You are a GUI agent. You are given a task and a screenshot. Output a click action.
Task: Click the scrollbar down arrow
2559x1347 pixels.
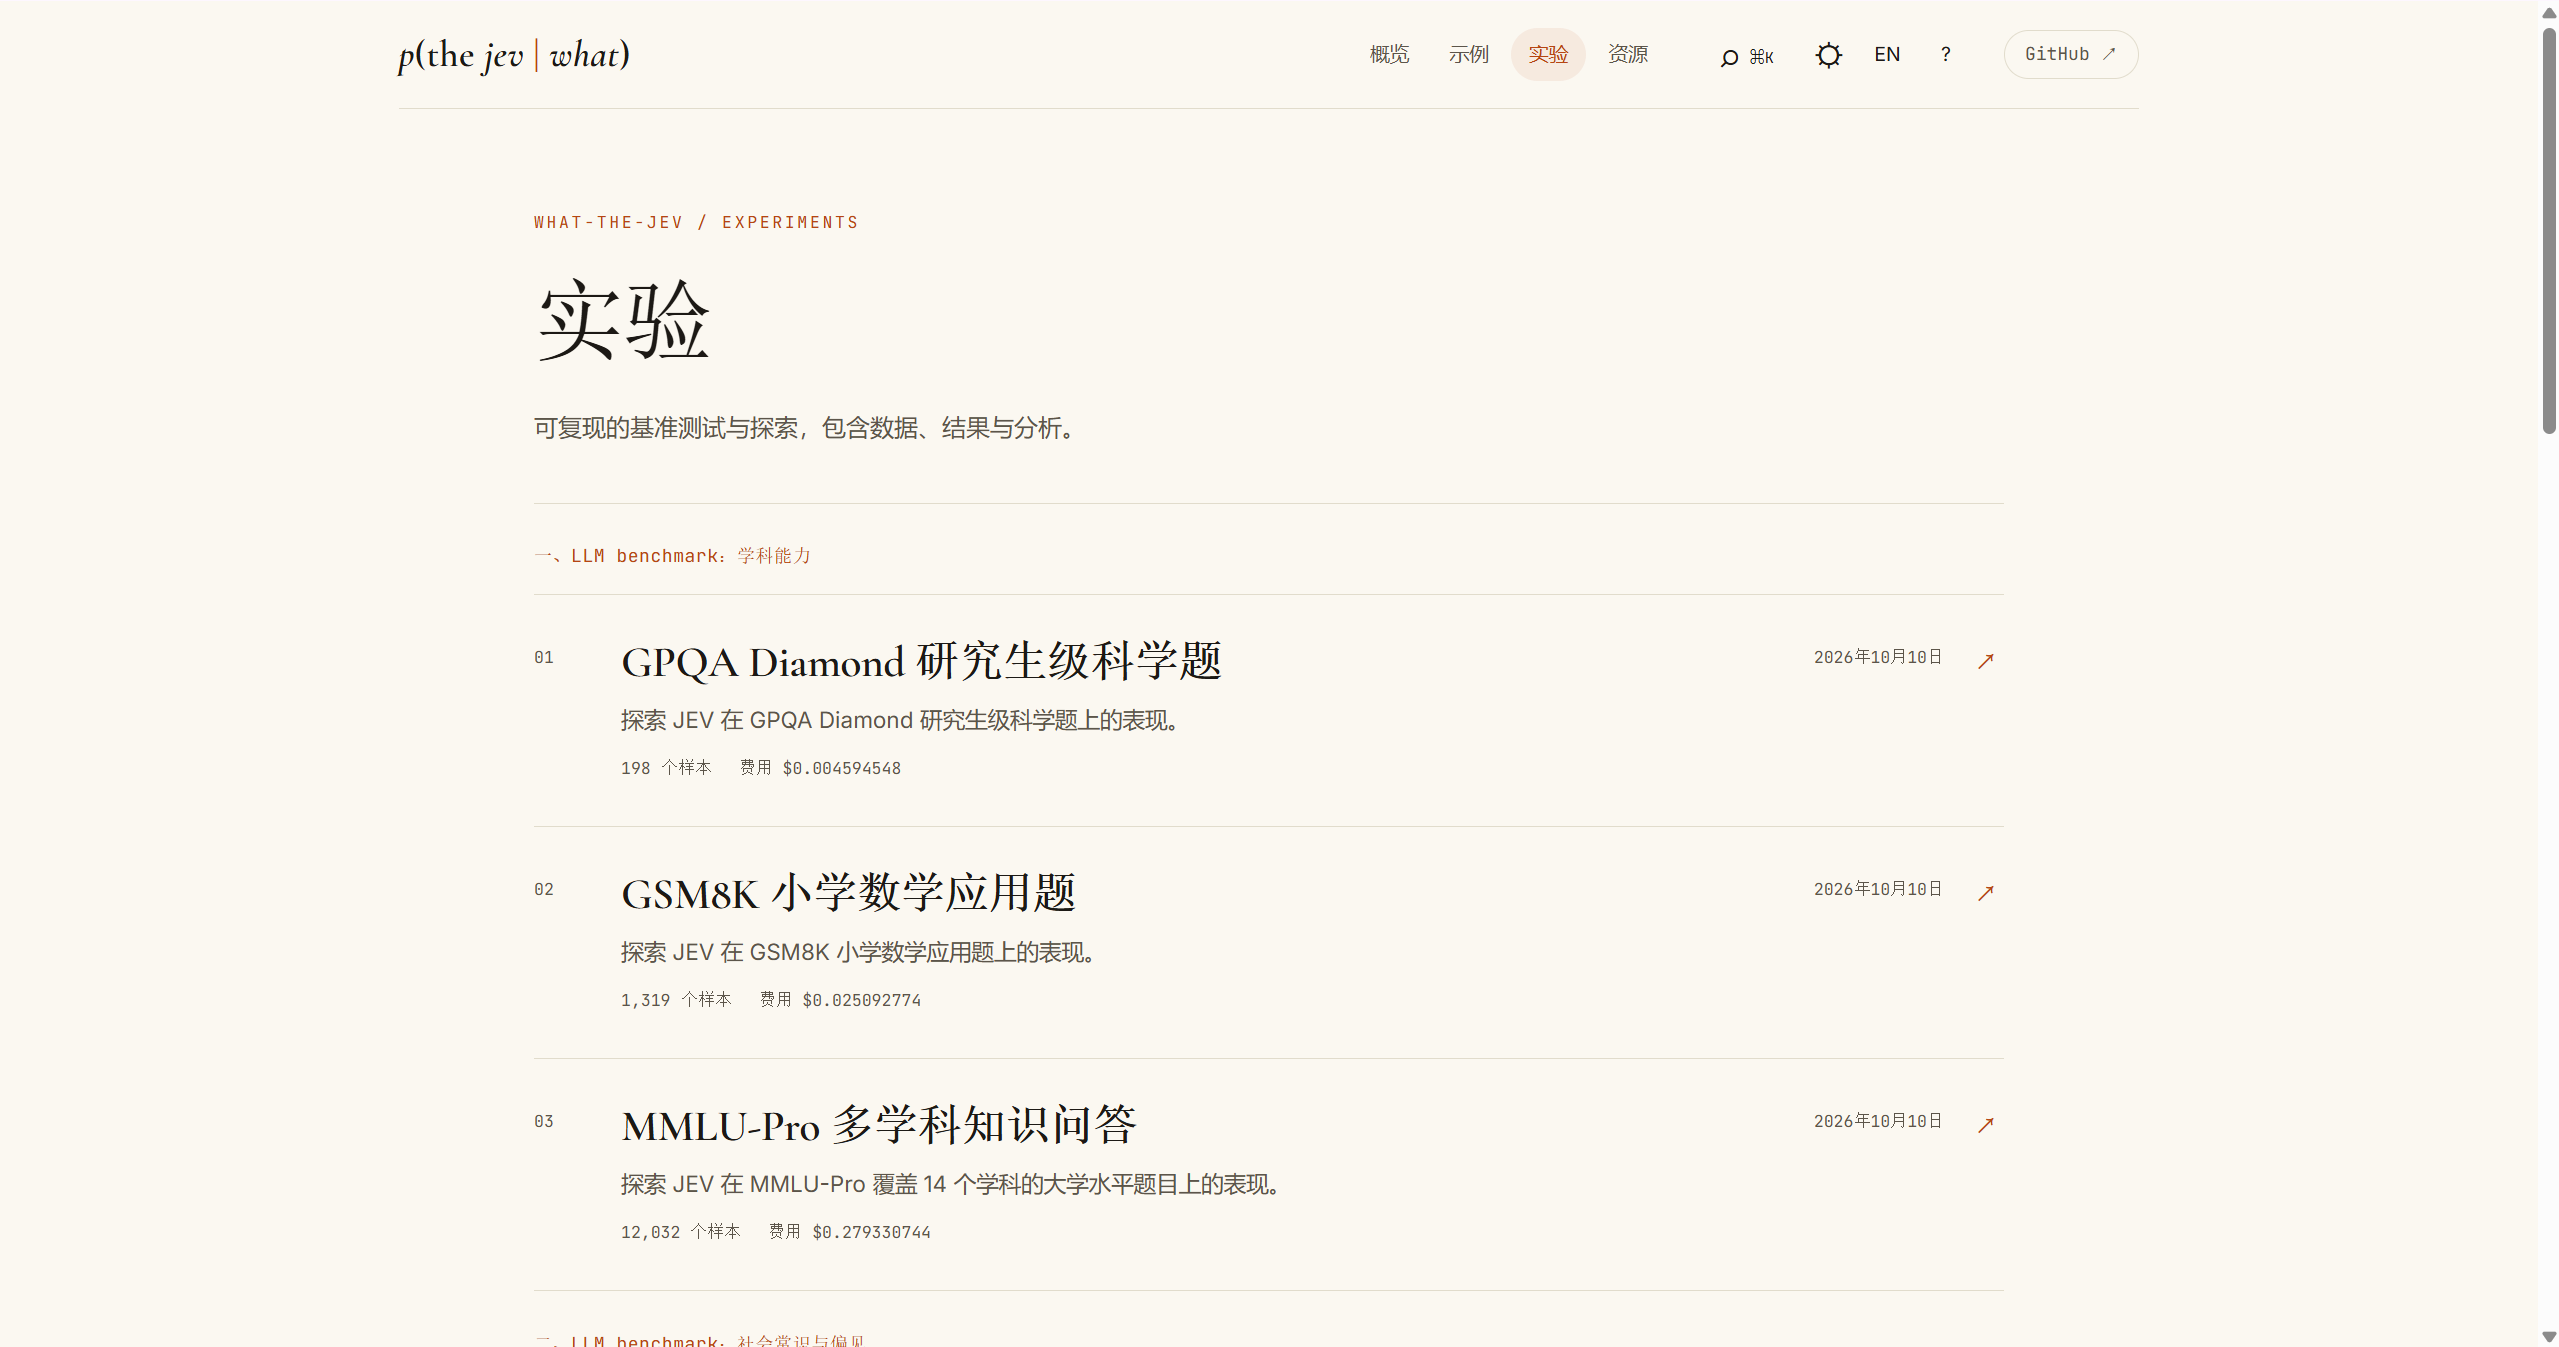[x=2549, y=1336]
